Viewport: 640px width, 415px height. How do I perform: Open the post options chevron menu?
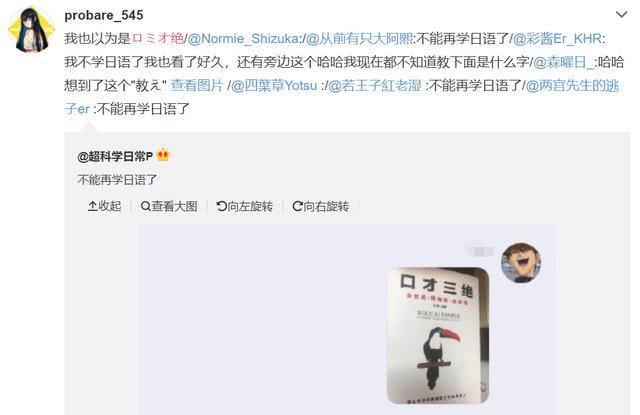(621, 15)
